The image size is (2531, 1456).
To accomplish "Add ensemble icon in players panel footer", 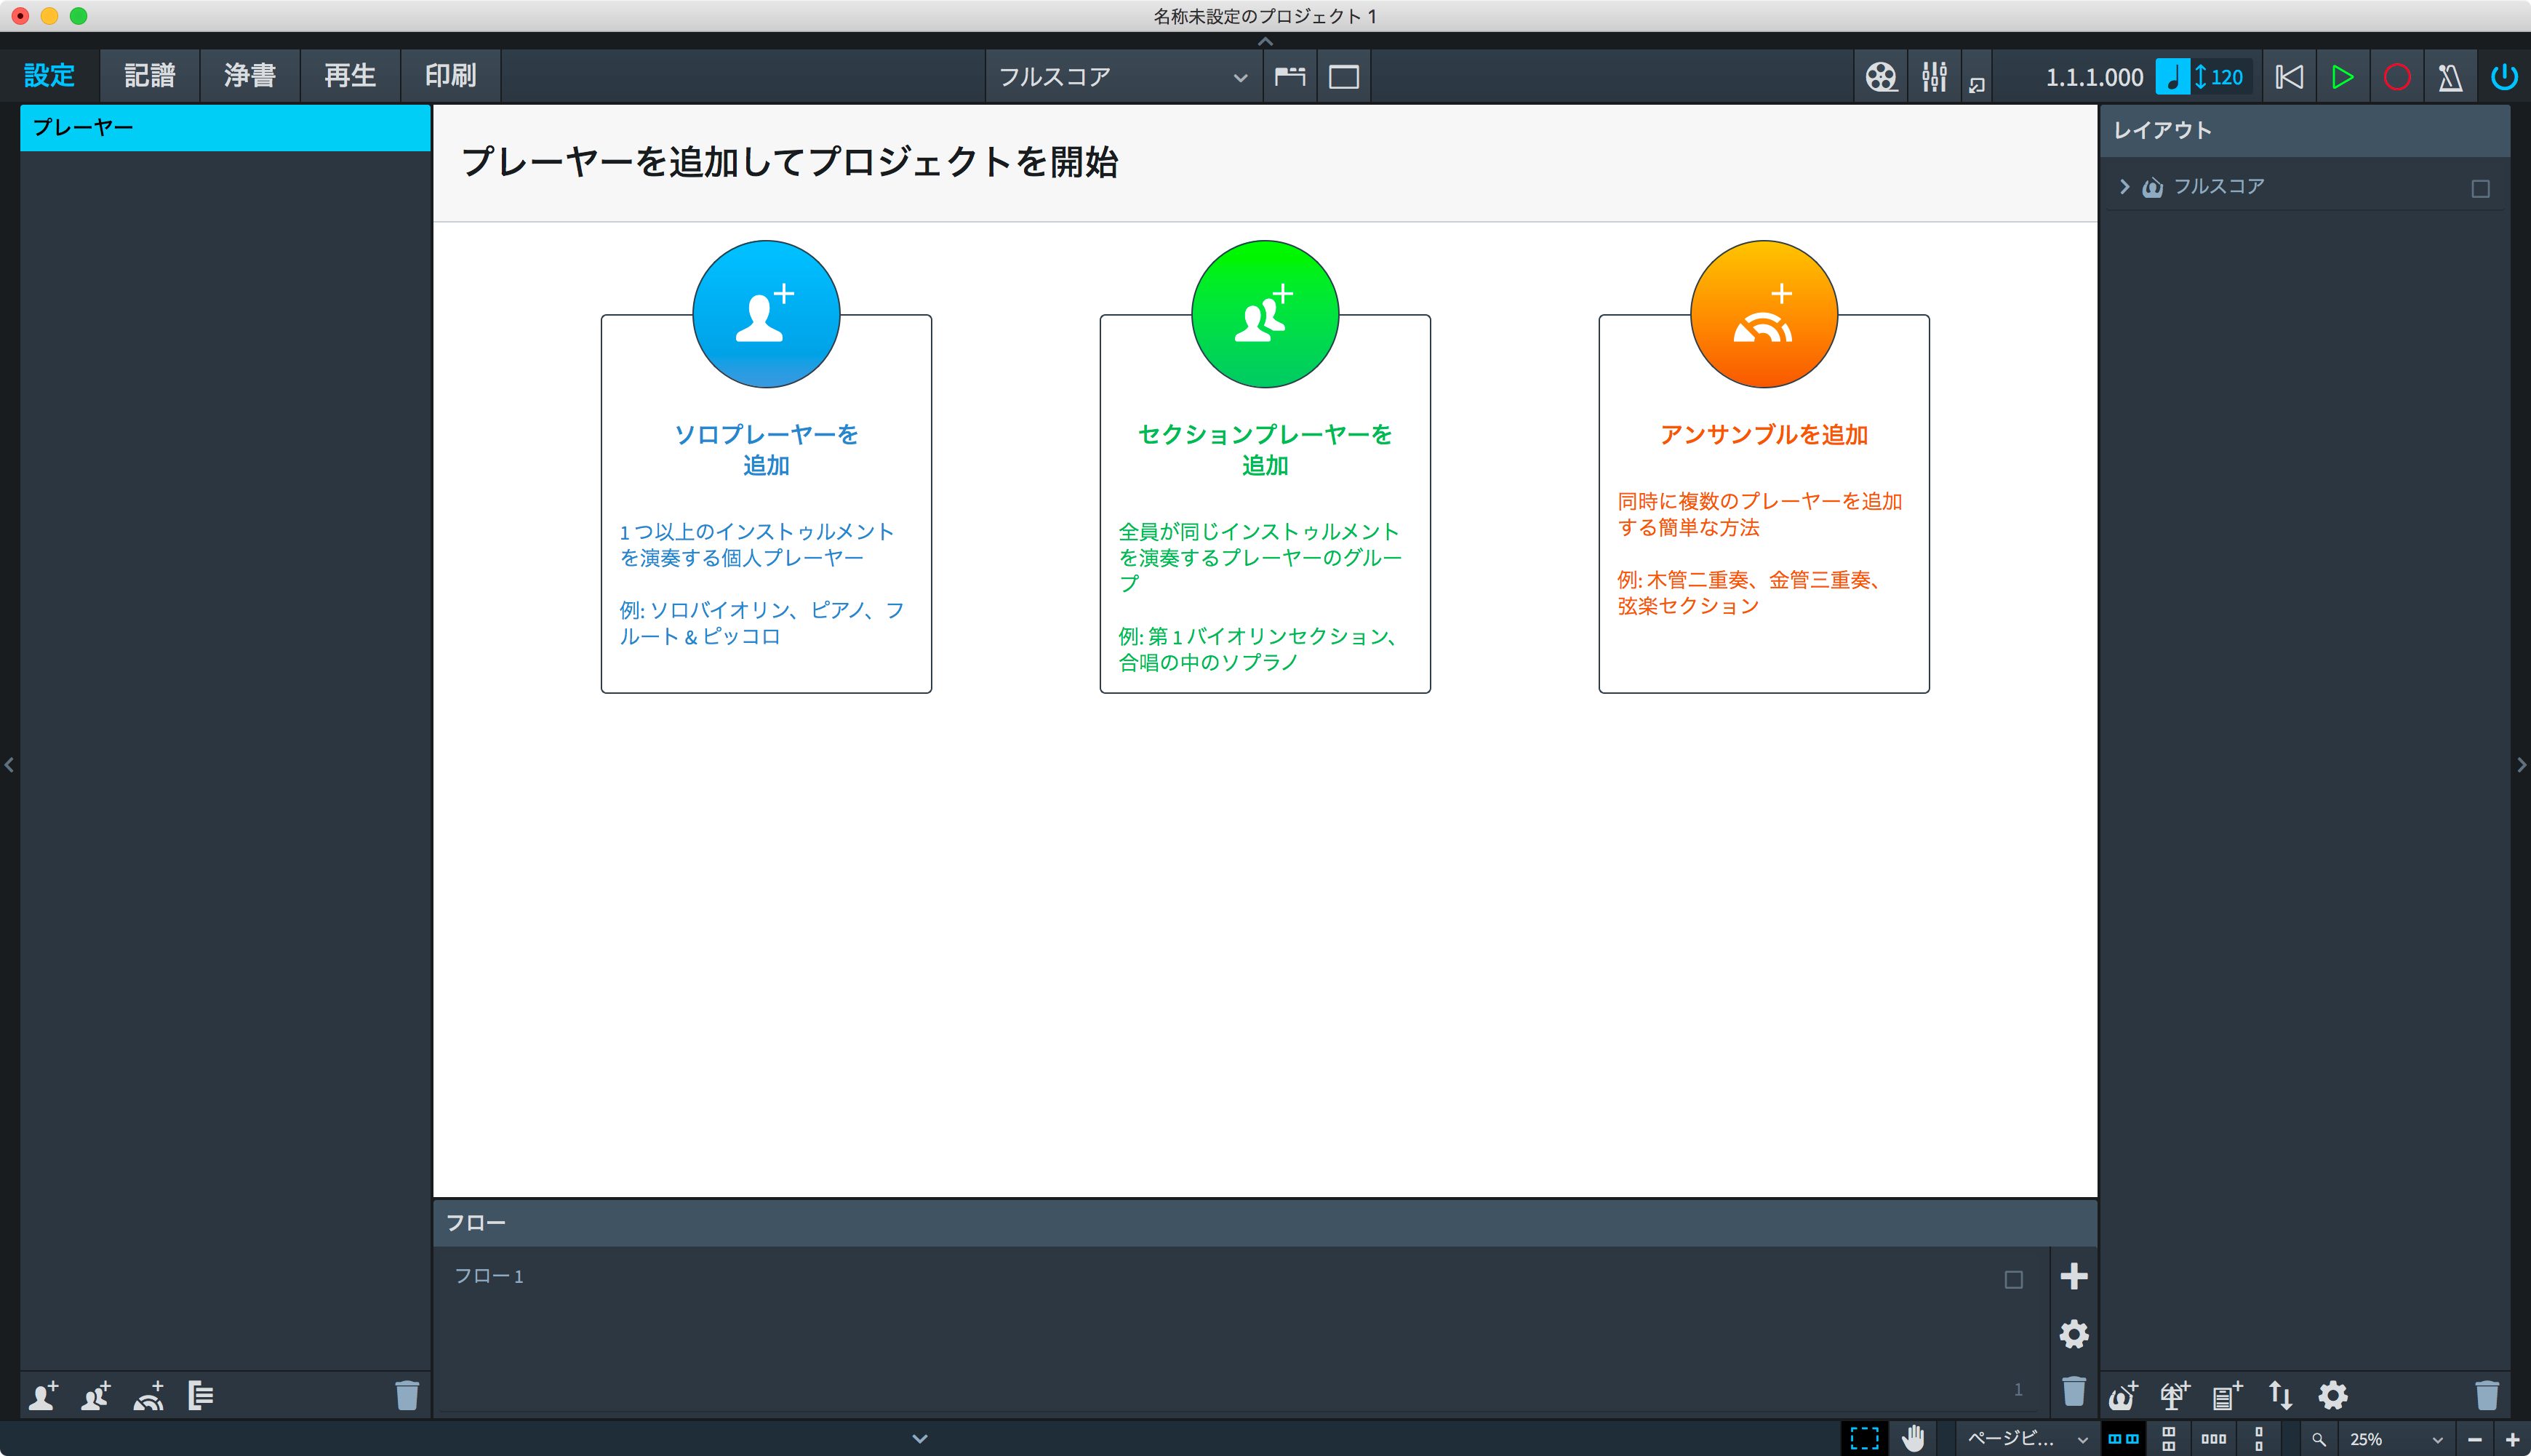I will [x=149, y=1395].
